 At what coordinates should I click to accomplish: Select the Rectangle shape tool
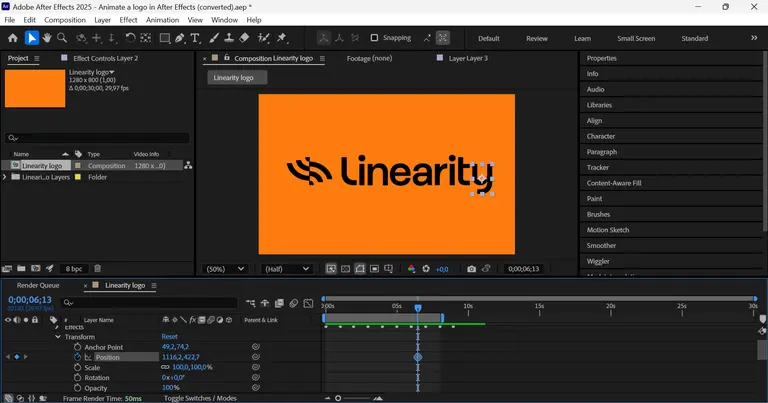coord(165,38)
